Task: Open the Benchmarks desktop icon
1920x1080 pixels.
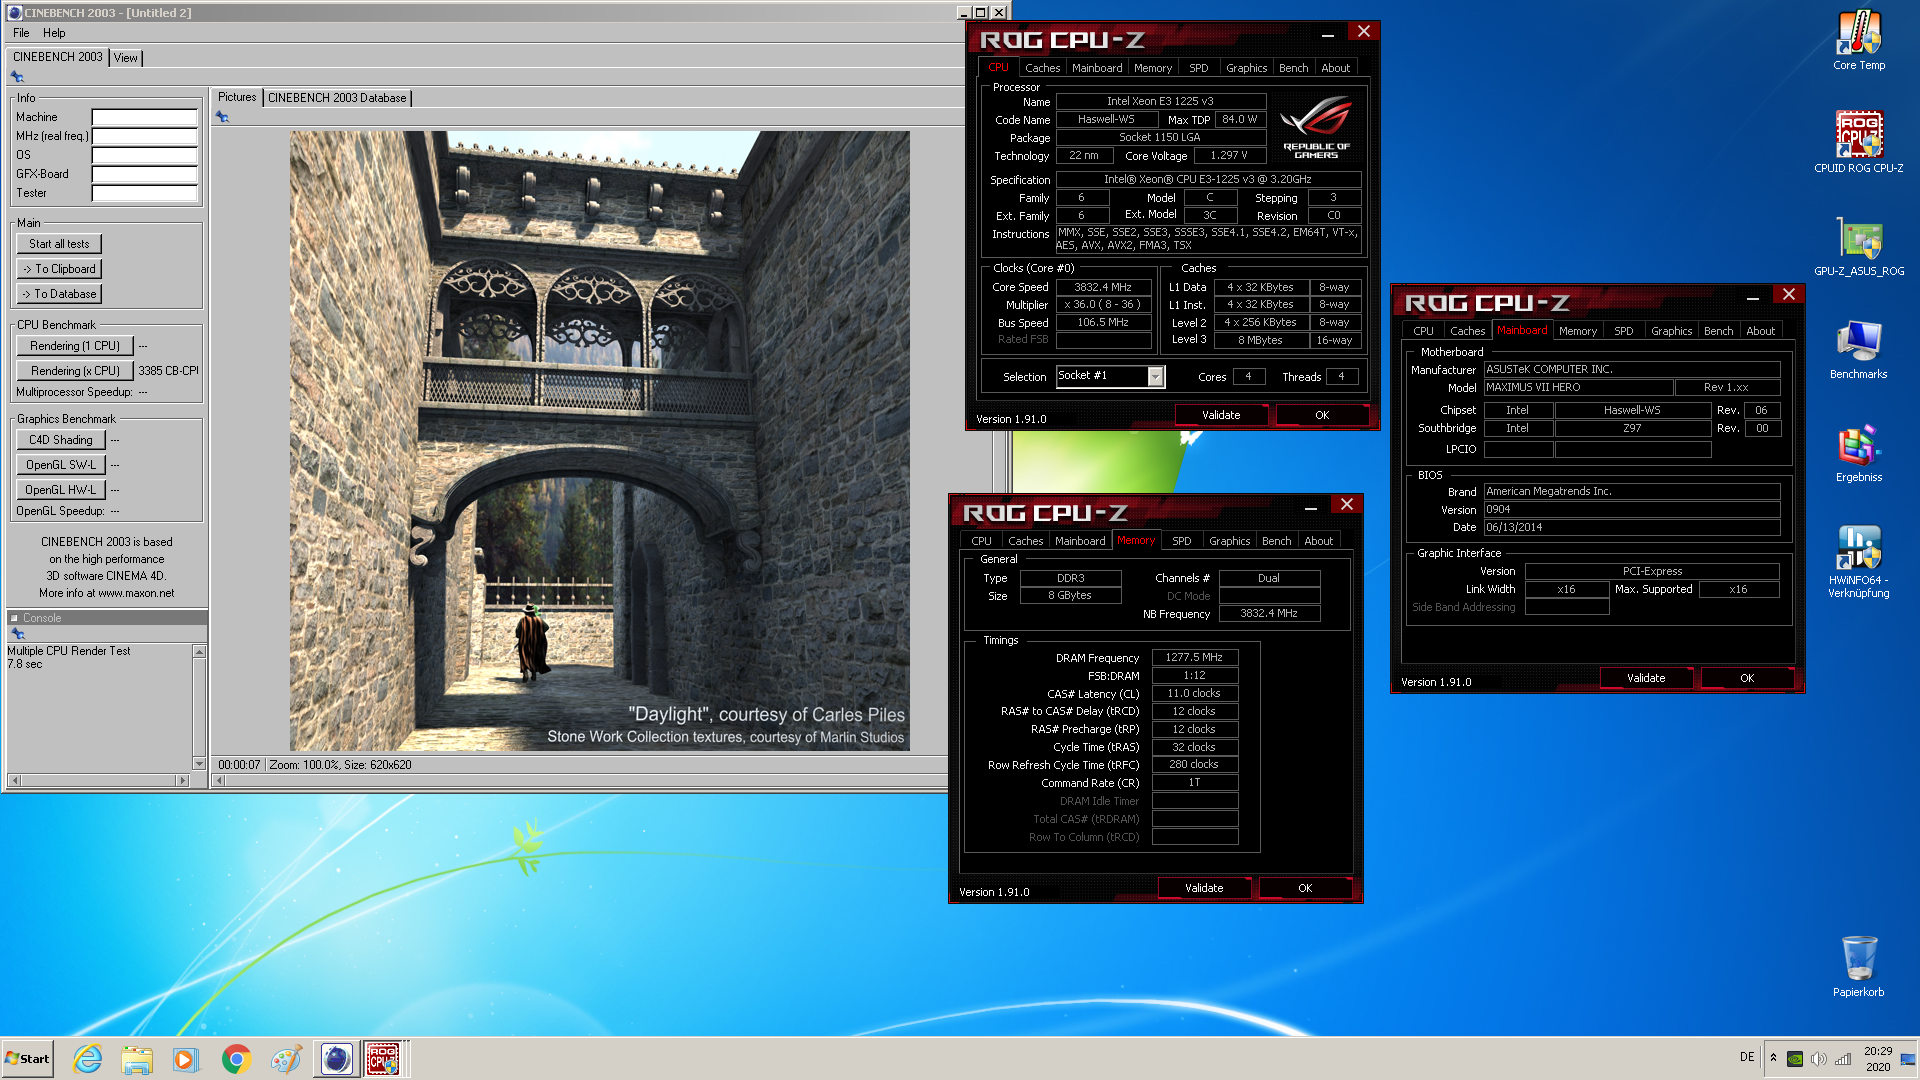Action: [x=1858, y=350]
